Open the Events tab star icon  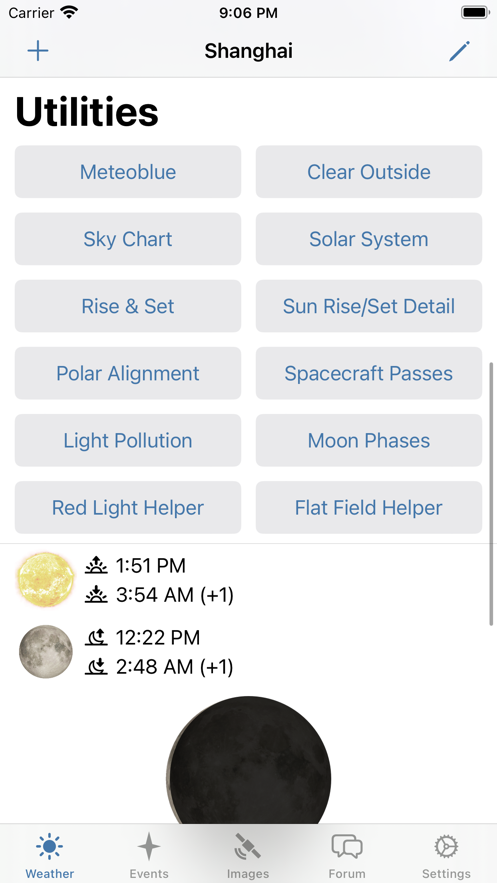(x=149, y=855)
